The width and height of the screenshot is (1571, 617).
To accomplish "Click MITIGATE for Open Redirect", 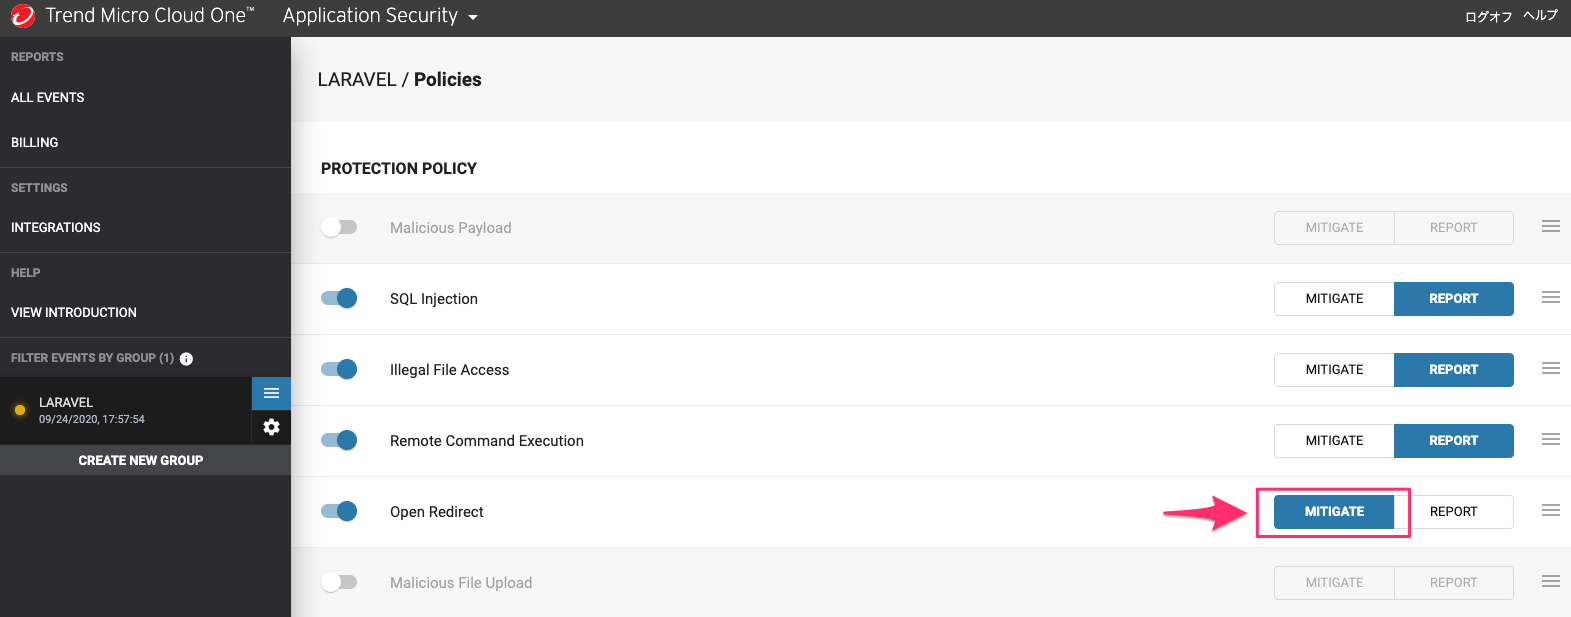I will coord(1333,511).
